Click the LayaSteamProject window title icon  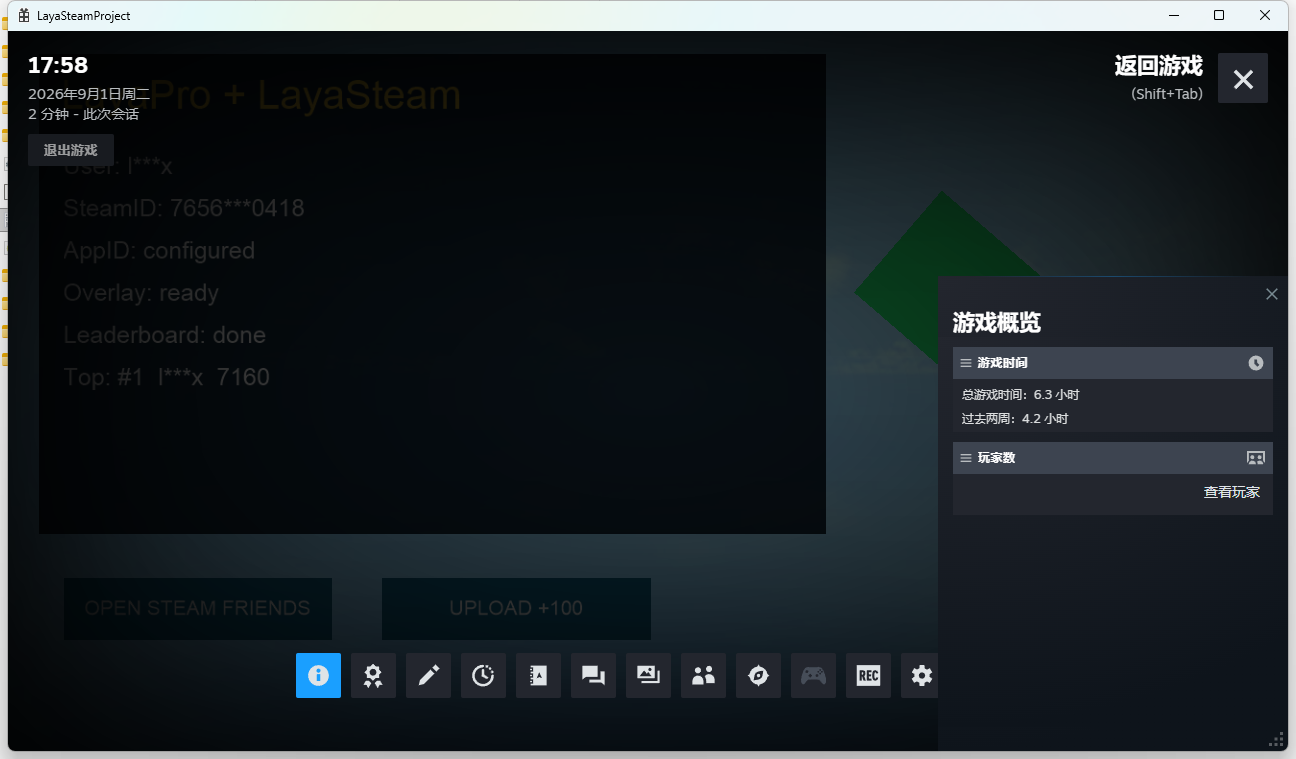[x=24, y=16]
